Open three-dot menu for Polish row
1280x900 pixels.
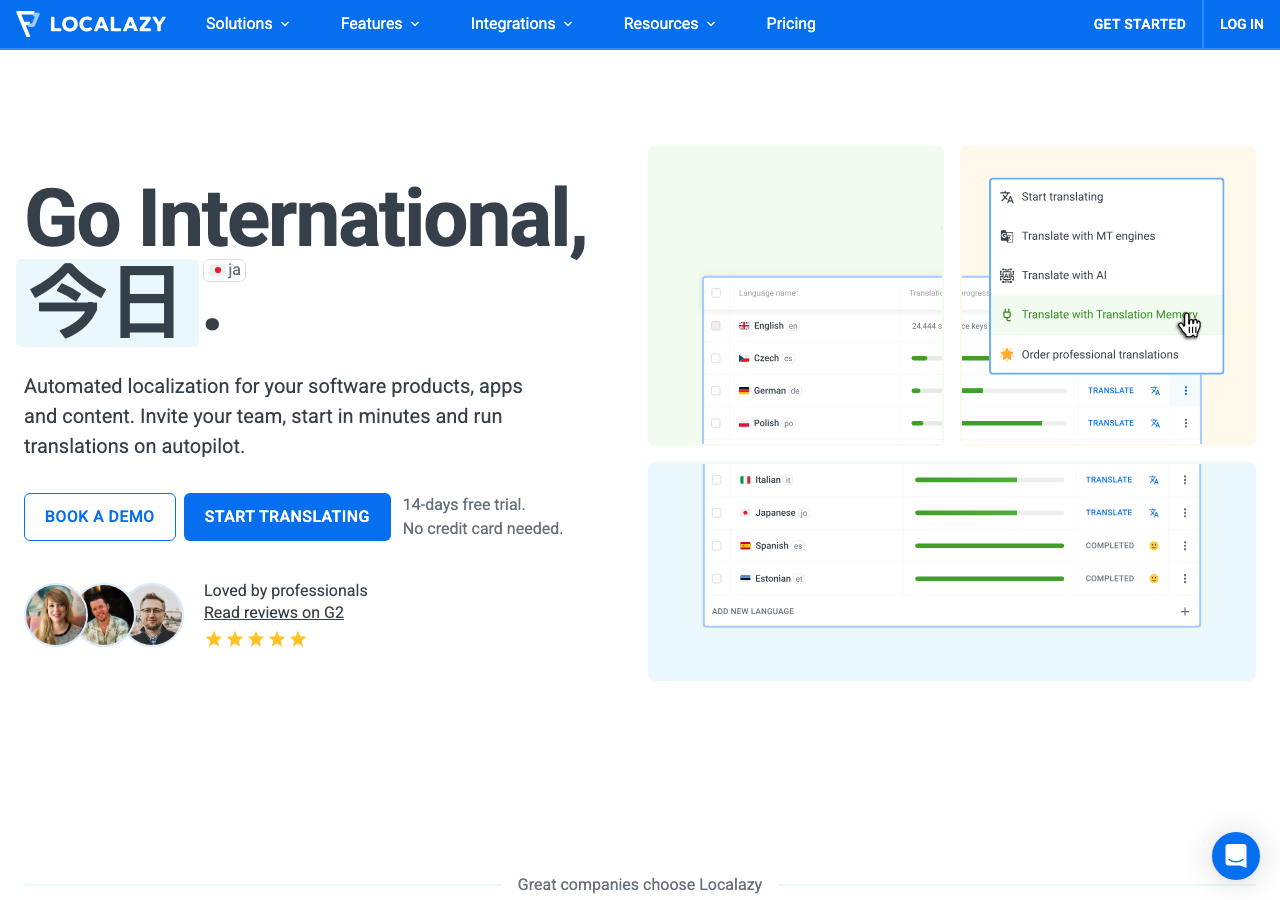1186,423
